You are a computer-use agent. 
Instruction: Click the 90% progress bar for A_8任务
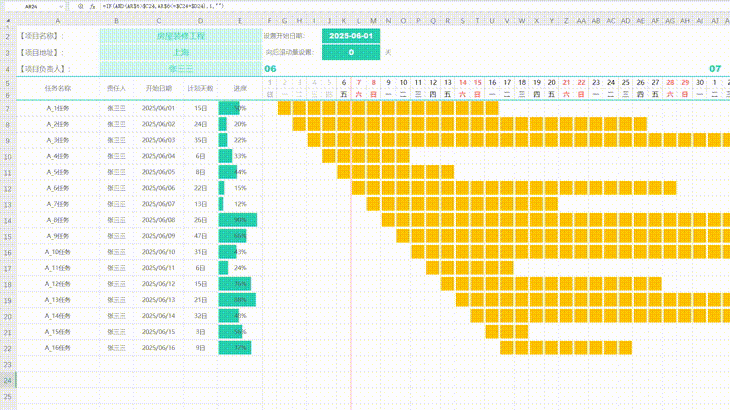tap(238, 220)
